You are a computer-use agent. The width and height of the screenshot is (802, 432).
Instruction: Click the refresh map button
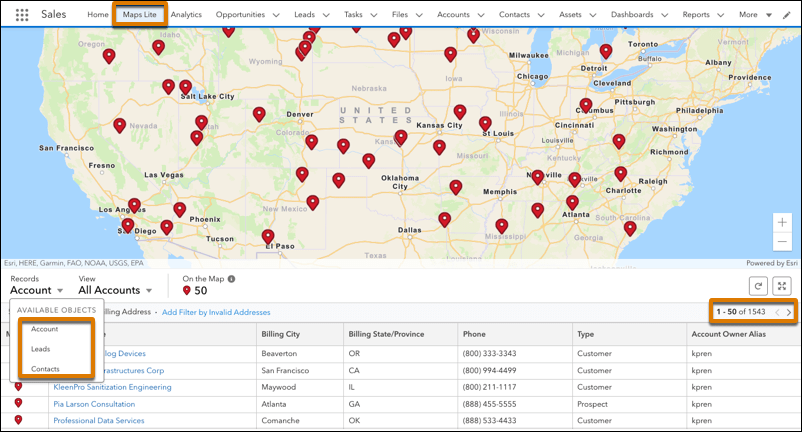(758, 286)
